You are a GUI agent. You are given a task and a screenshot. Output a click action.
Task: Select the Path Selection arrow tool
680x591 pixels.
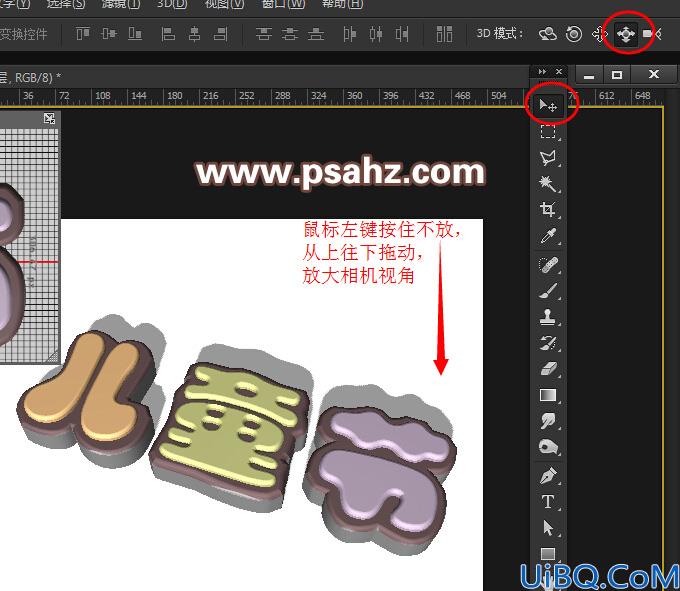548,528
